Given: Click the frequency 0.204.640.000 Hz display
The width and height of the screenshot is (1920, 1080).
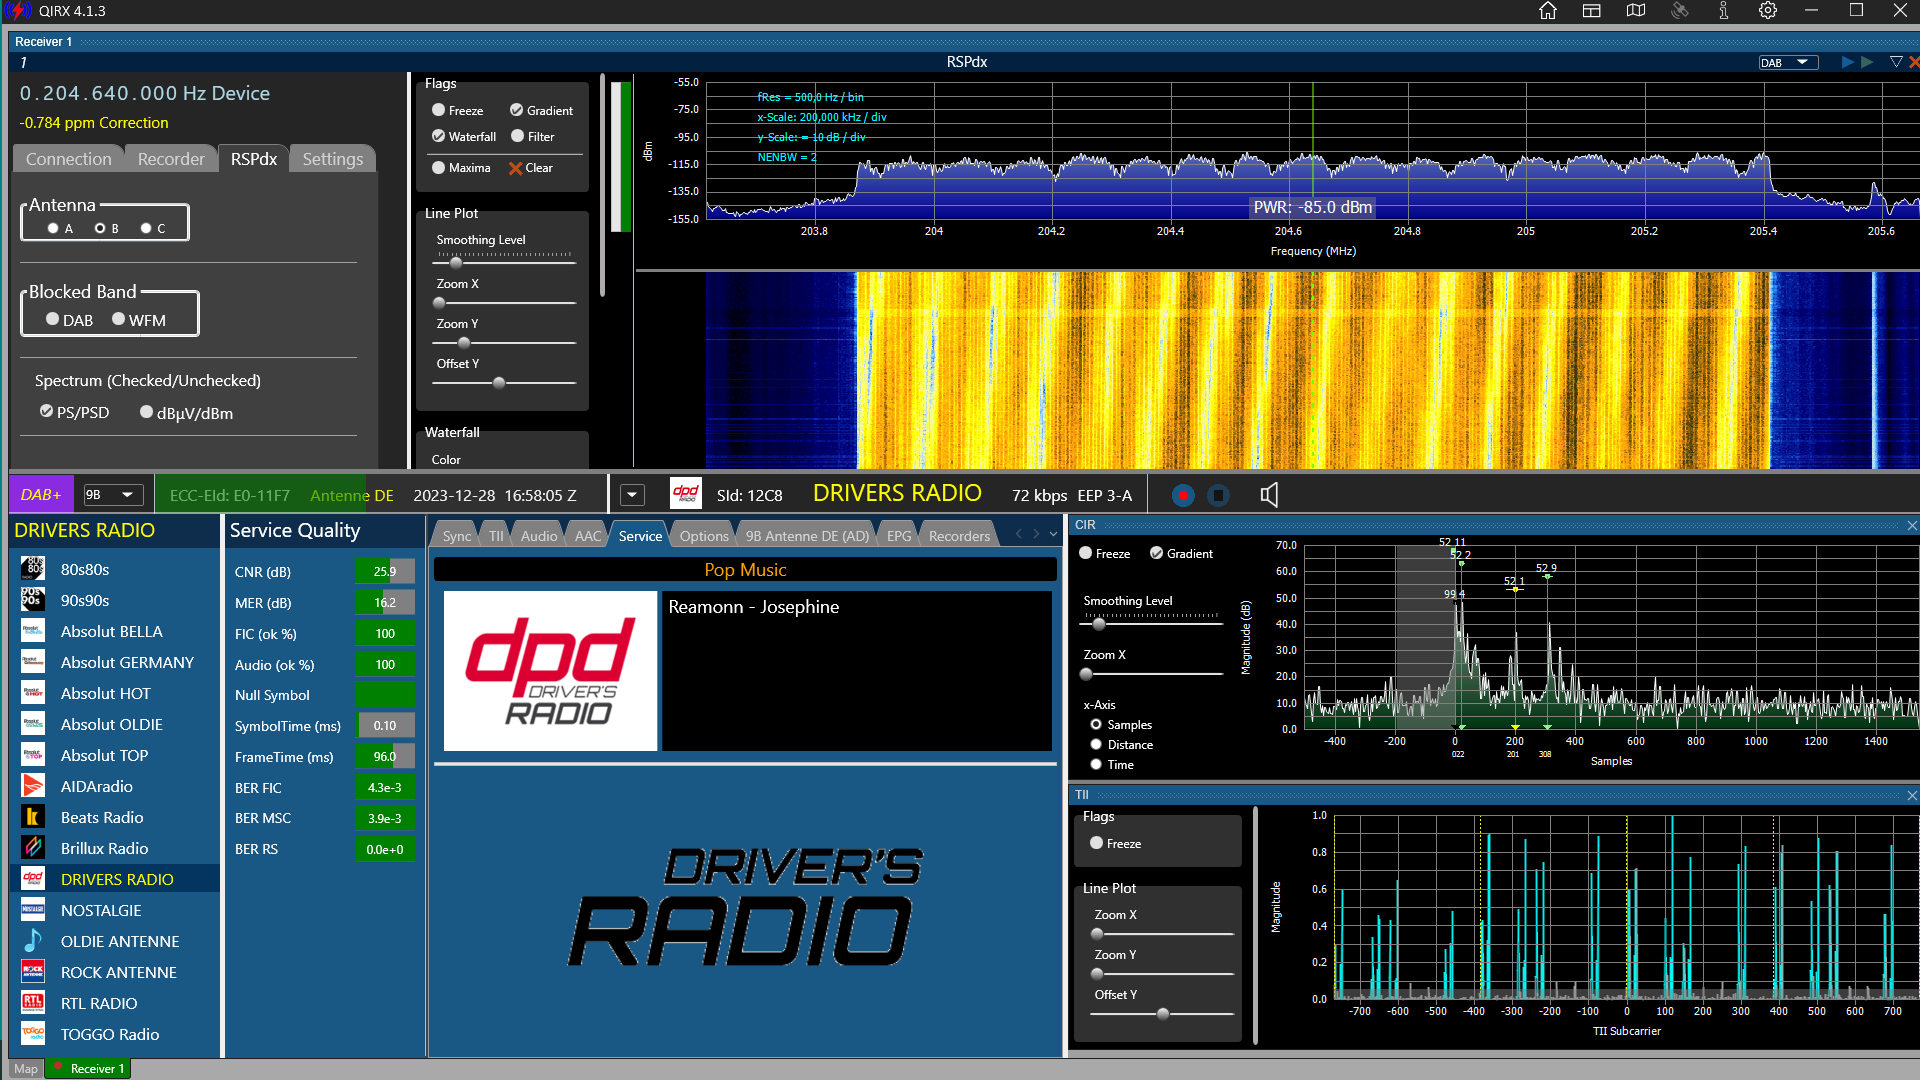Looking at the screenshot, I should tap(145, 93).
